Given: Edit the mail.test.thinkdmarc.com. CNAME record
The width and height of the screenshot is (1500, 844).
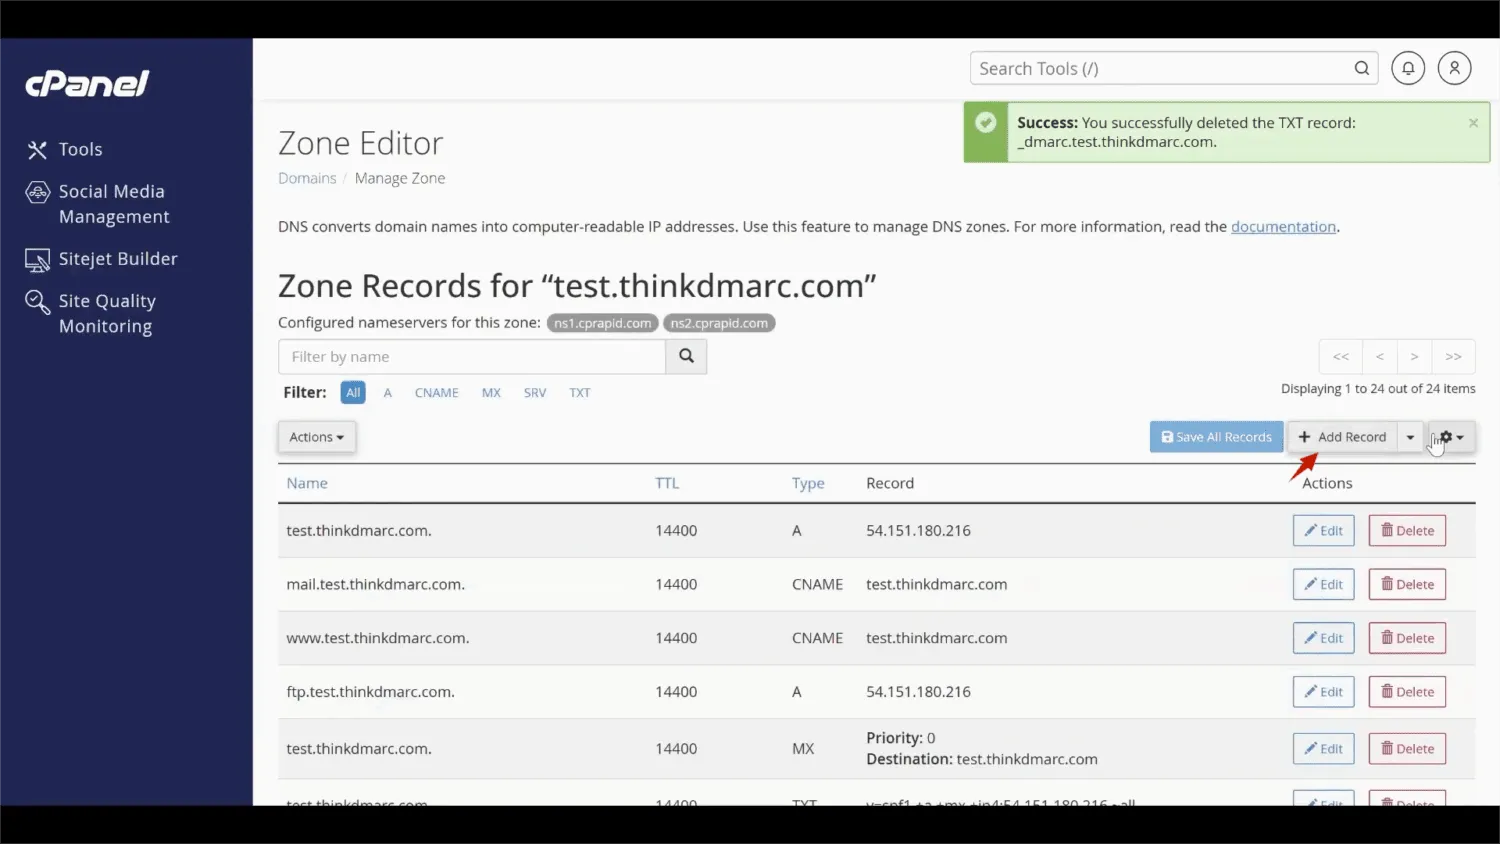Looking at the screenshot, I should [1323, 585].
